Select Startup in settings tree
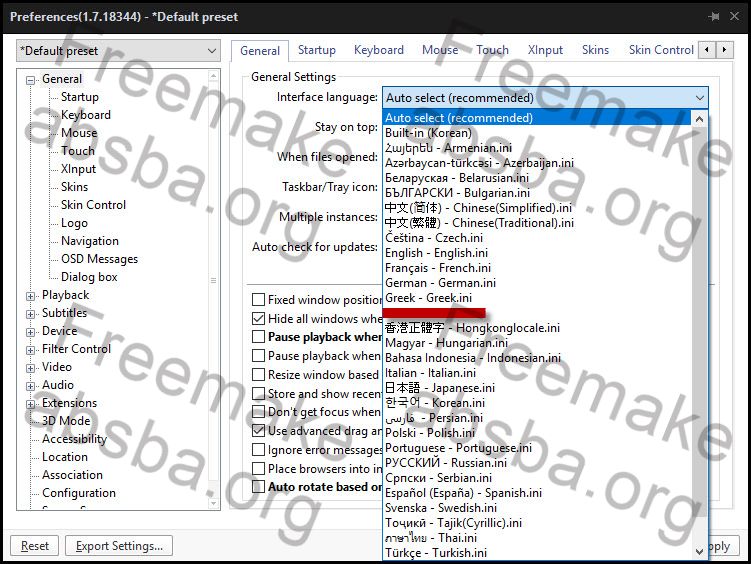This screenshot has height=564, width=751. [80, 97]
